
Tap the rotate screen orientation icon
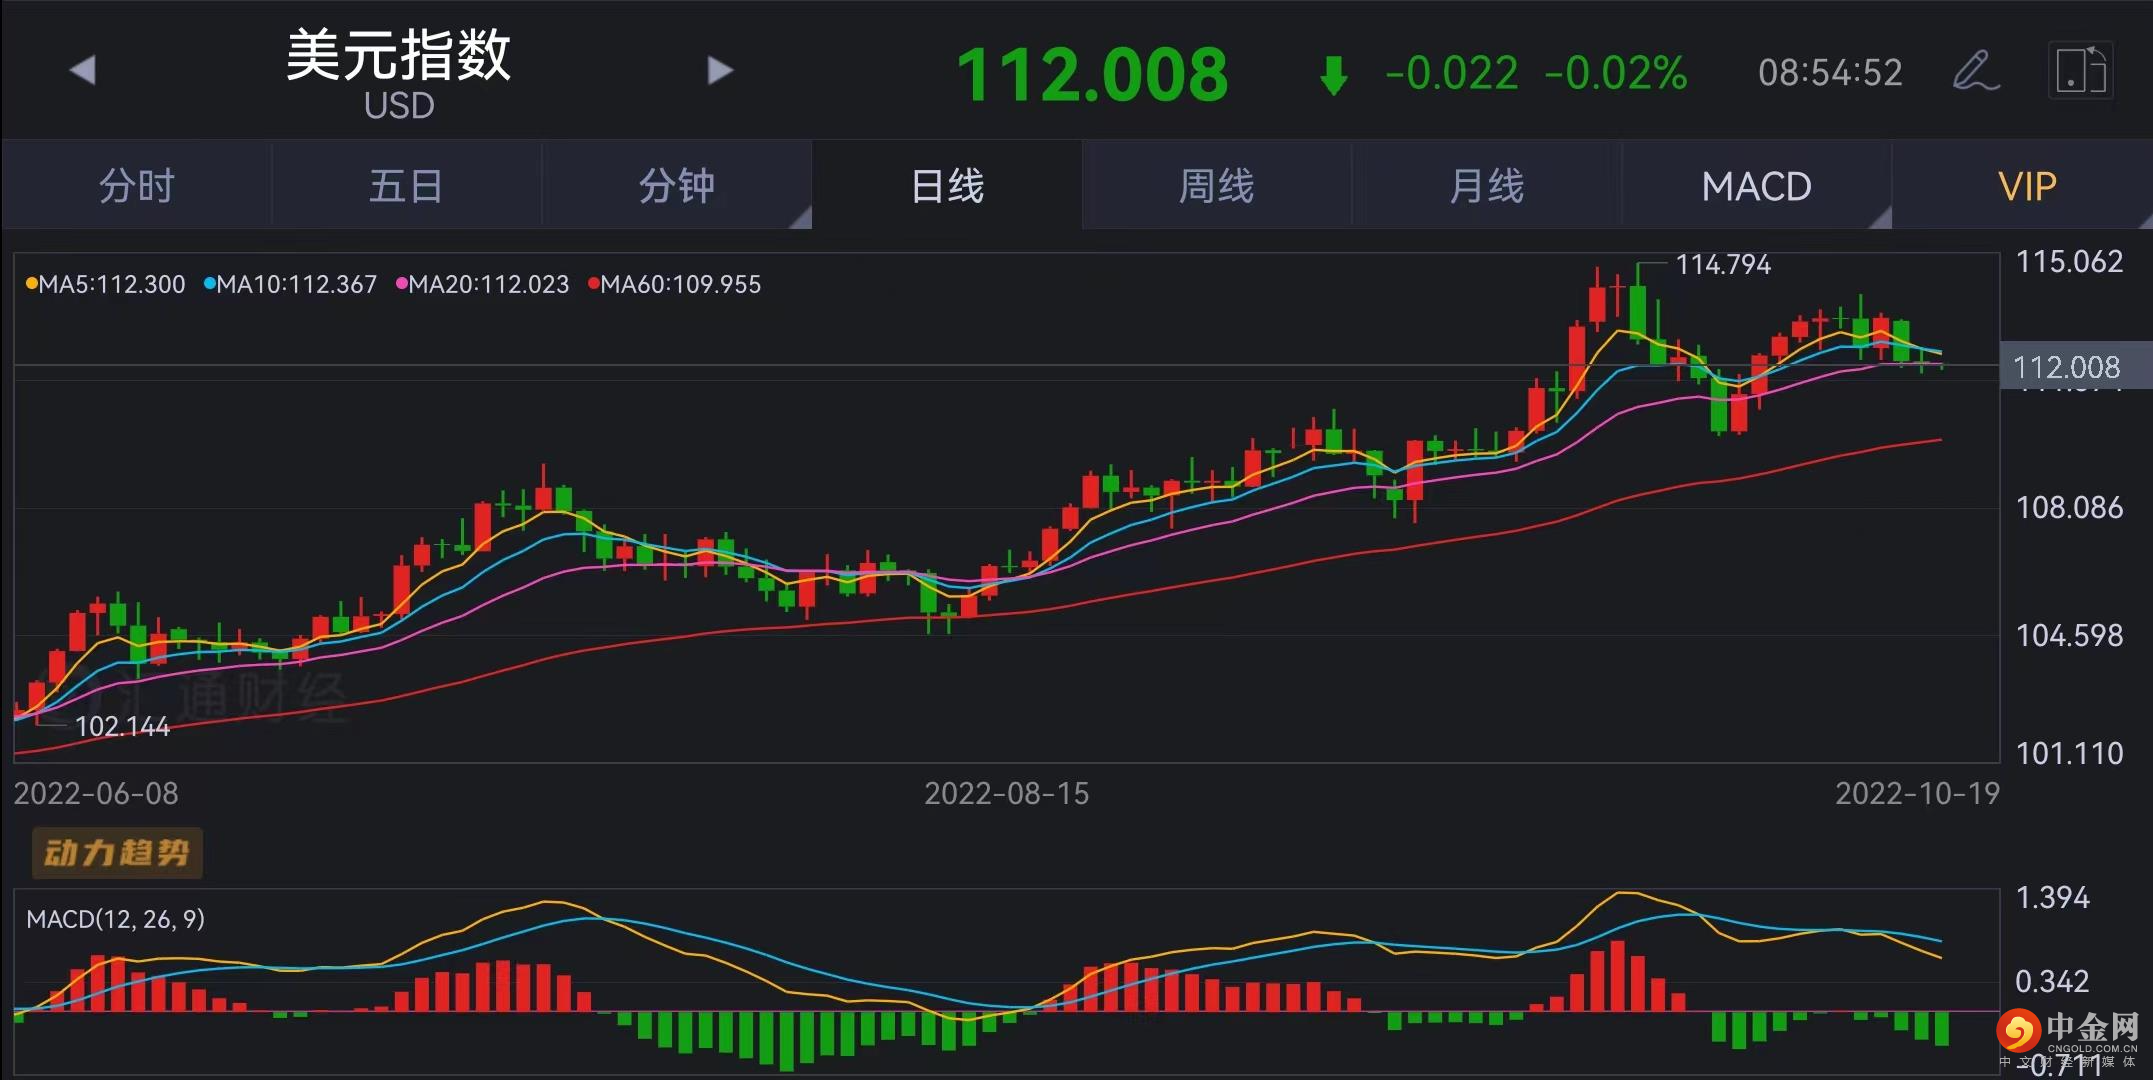click(x=2080, y=71)
